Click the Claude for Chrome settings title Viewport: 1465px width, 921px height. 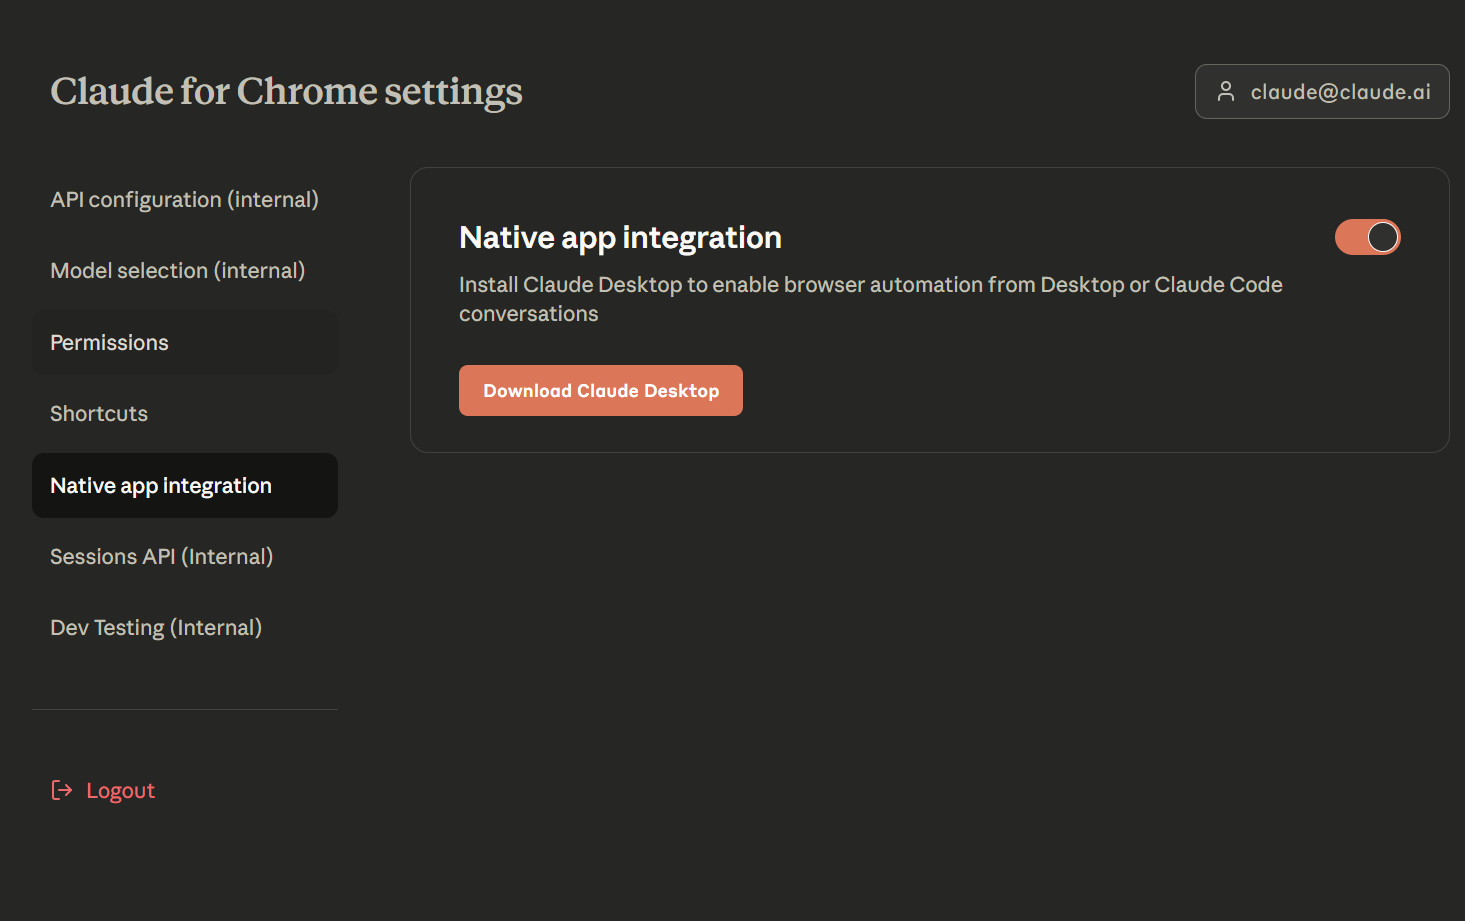pyautogui.click(x=286, y=91)
